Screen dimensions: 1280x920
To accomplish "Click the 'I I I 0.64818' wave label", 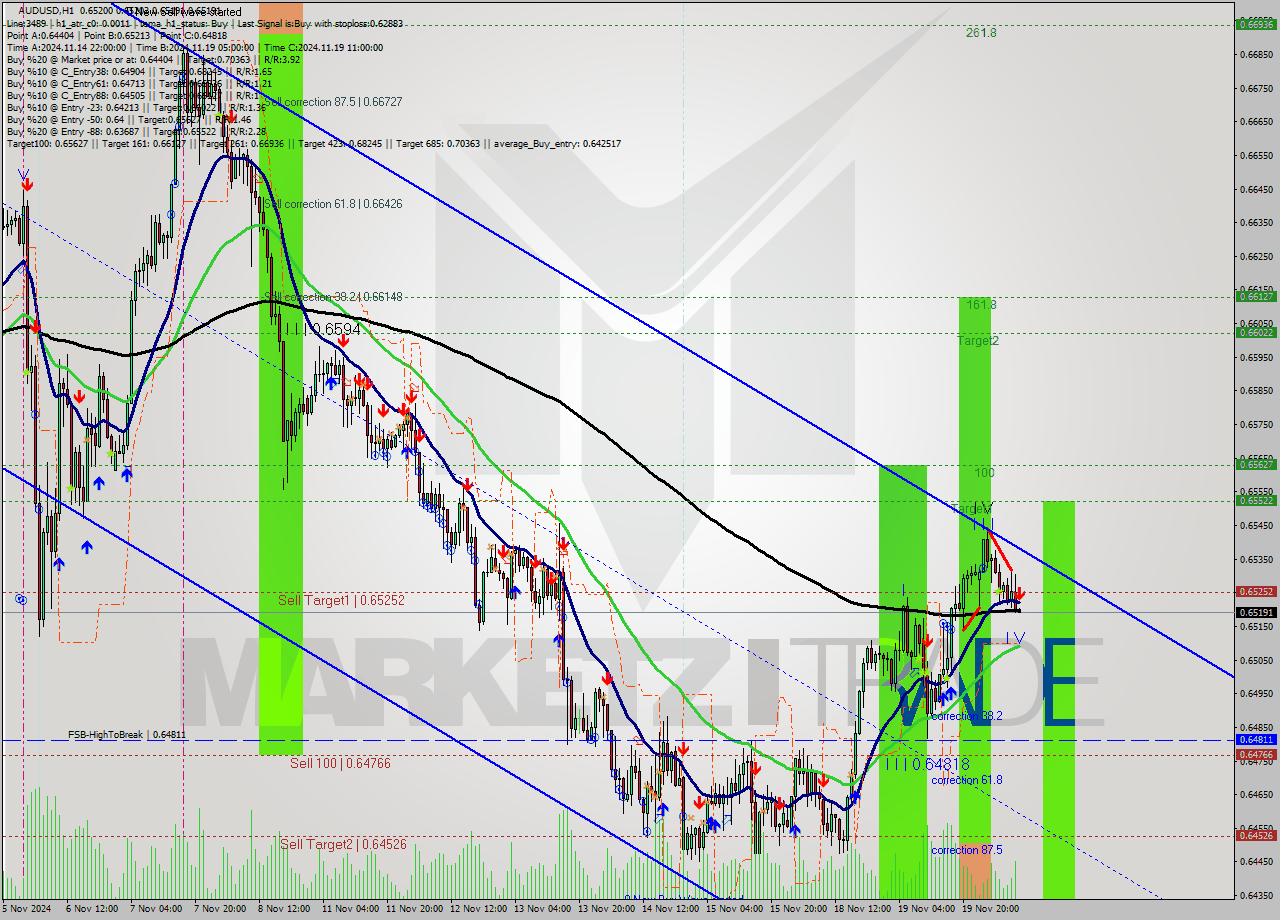I will (x=927, y=764).
